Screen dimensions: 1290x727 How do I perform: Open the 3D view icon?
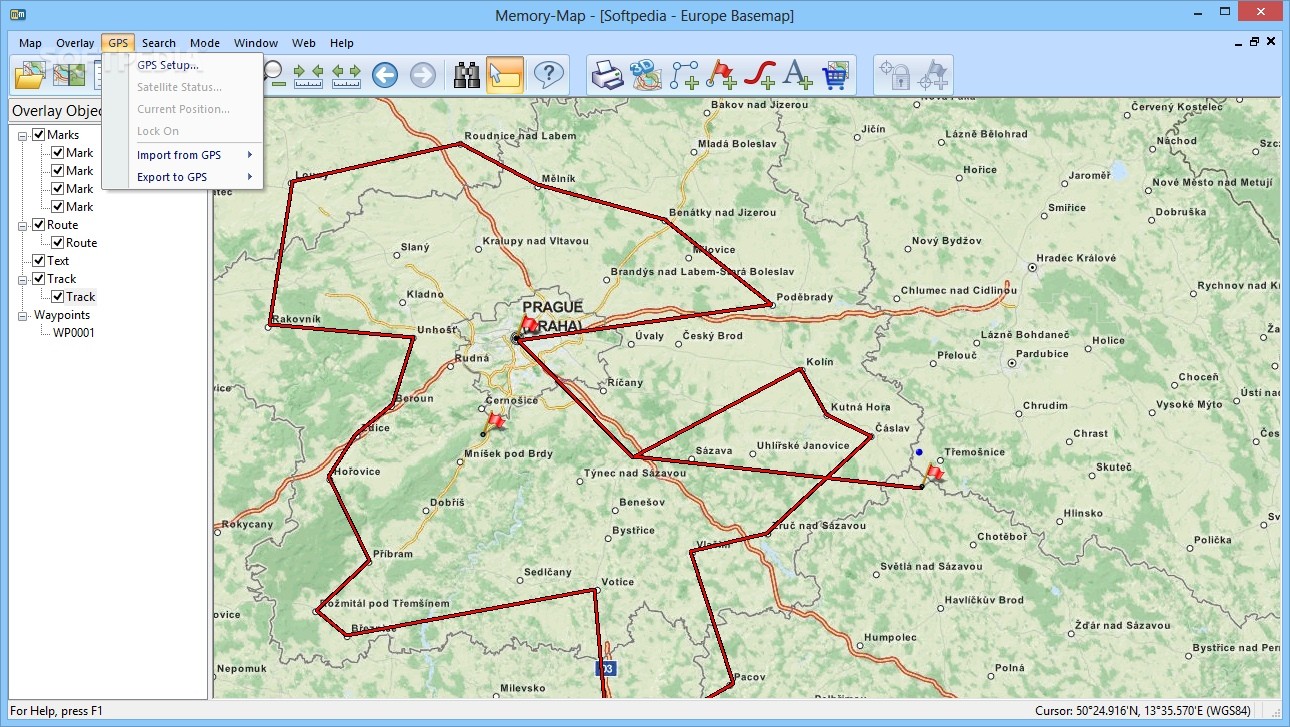pyautogui.click(x=646, y=75)
